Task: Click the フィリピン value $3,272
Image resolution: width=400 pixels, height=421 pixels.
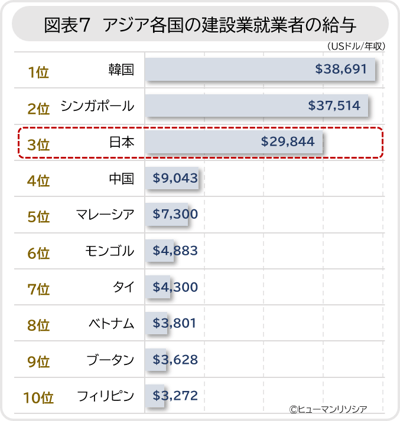Action: click(175, 396)
